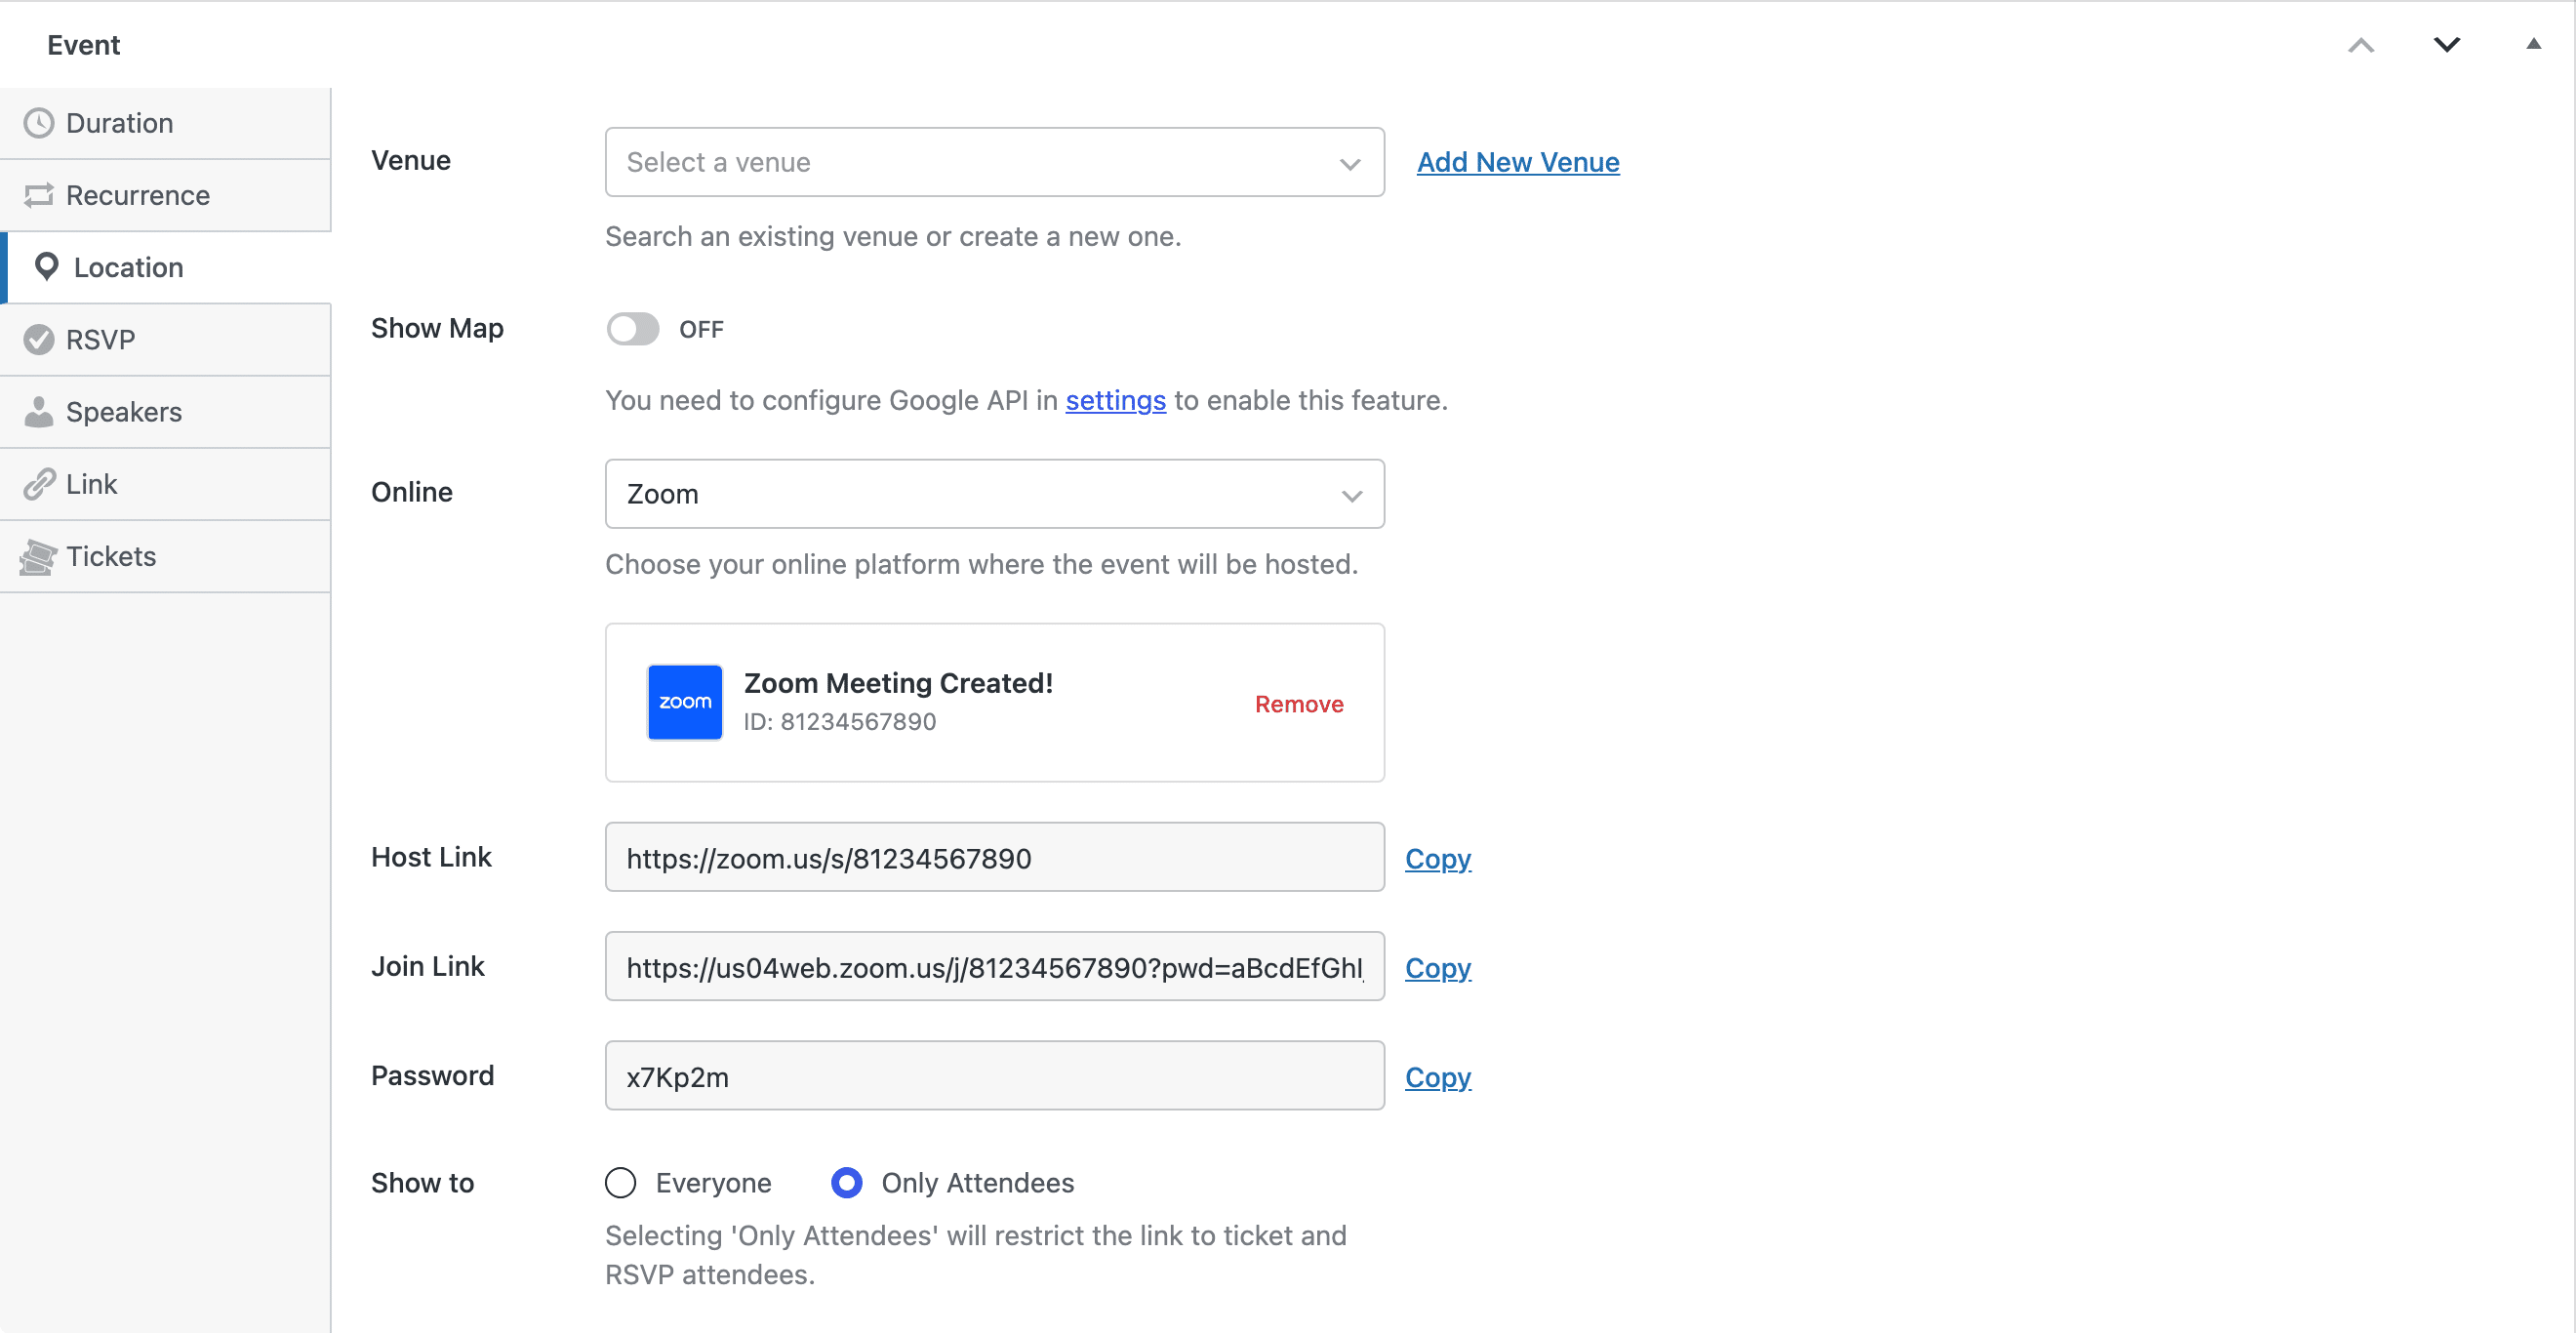Click the Password field
Image resolution: width=2576 pixels, height=1333 pixels.
coord(995,1075)
